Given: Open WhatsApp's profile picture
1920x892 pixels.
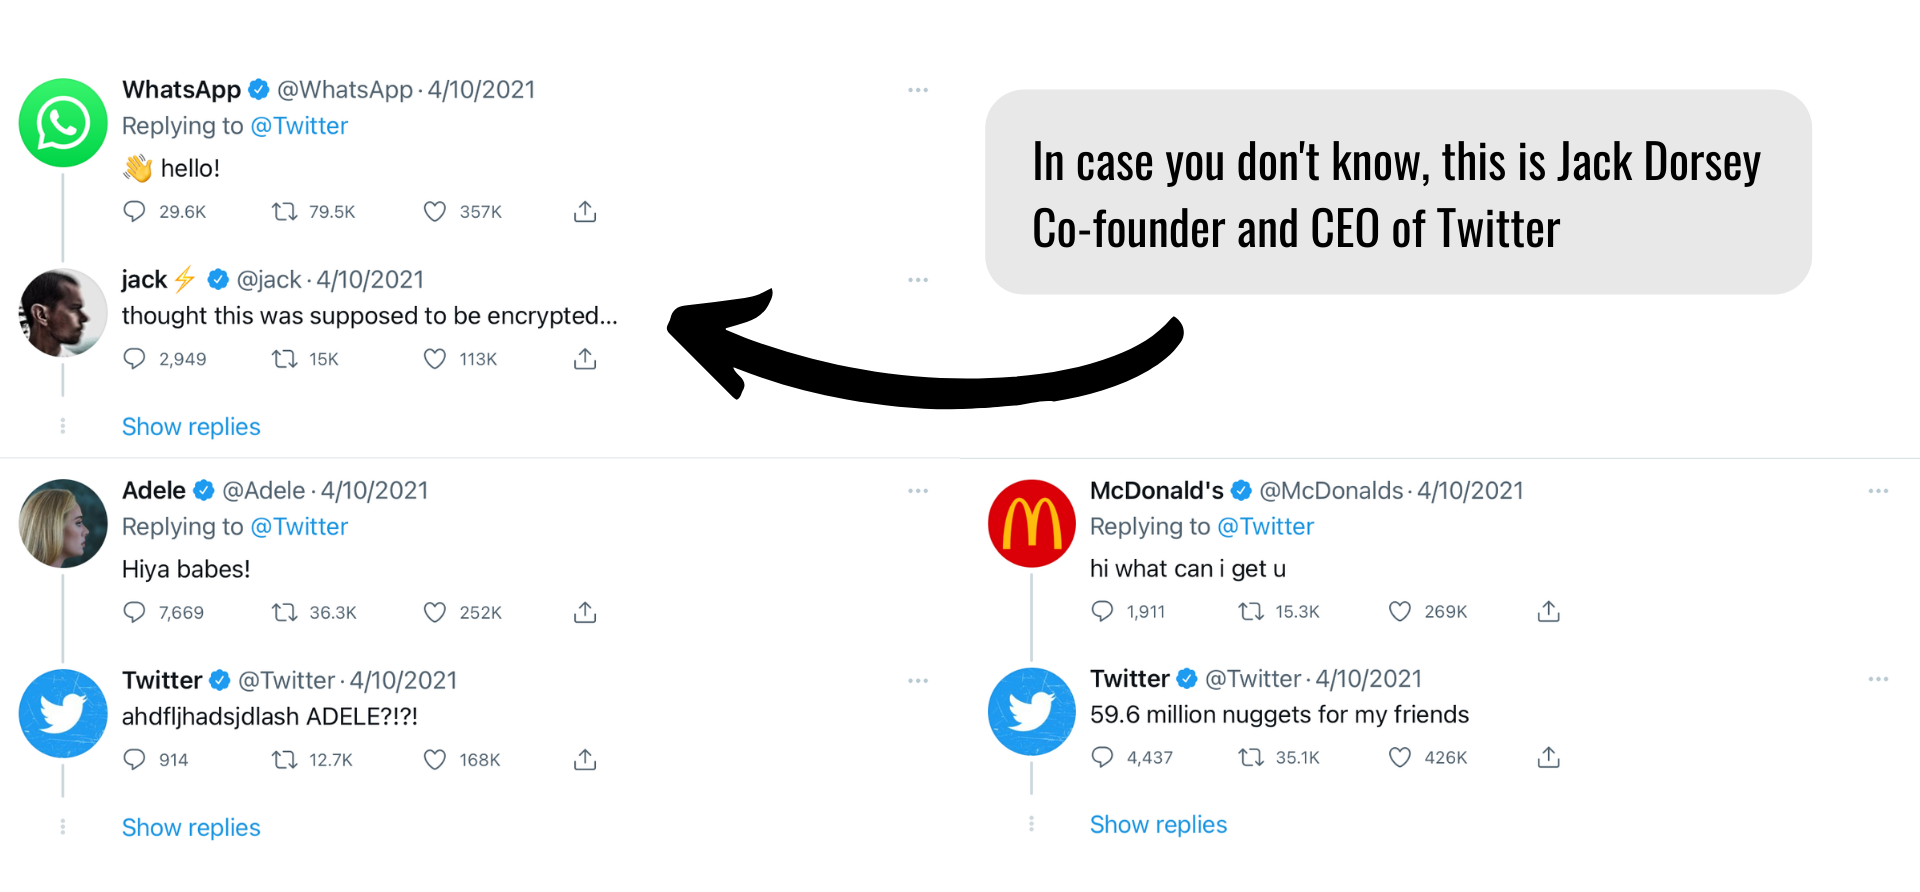Looking at the screenshot, I should coord(63,123).
